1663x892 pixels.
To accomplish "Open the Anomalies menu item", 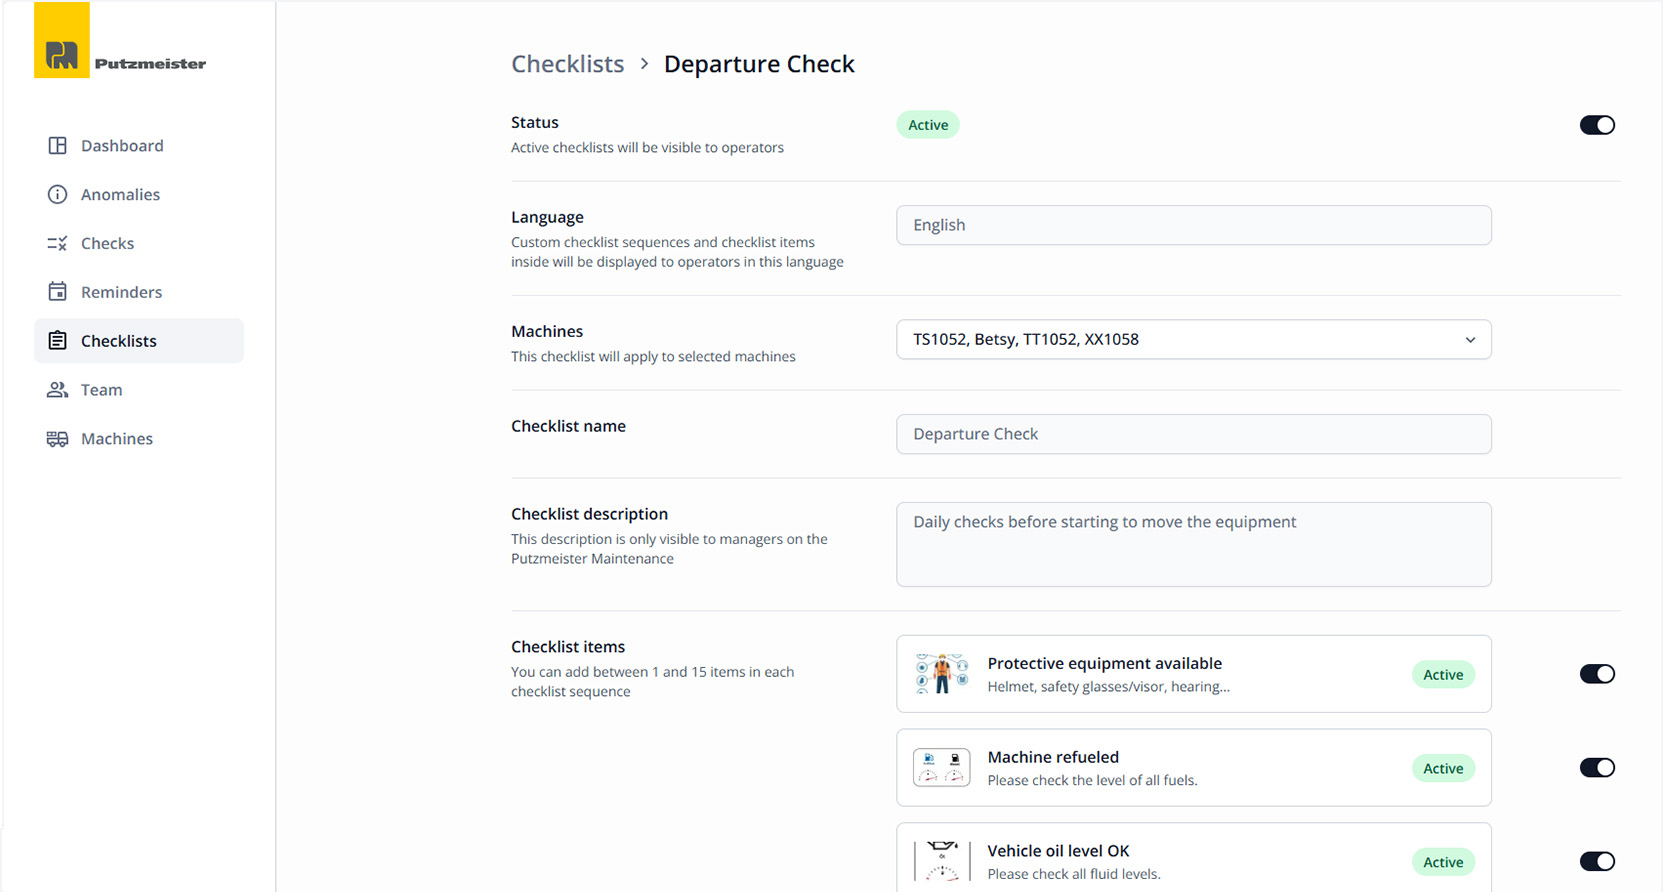I will pyautogui.click(x=120, y=195).
